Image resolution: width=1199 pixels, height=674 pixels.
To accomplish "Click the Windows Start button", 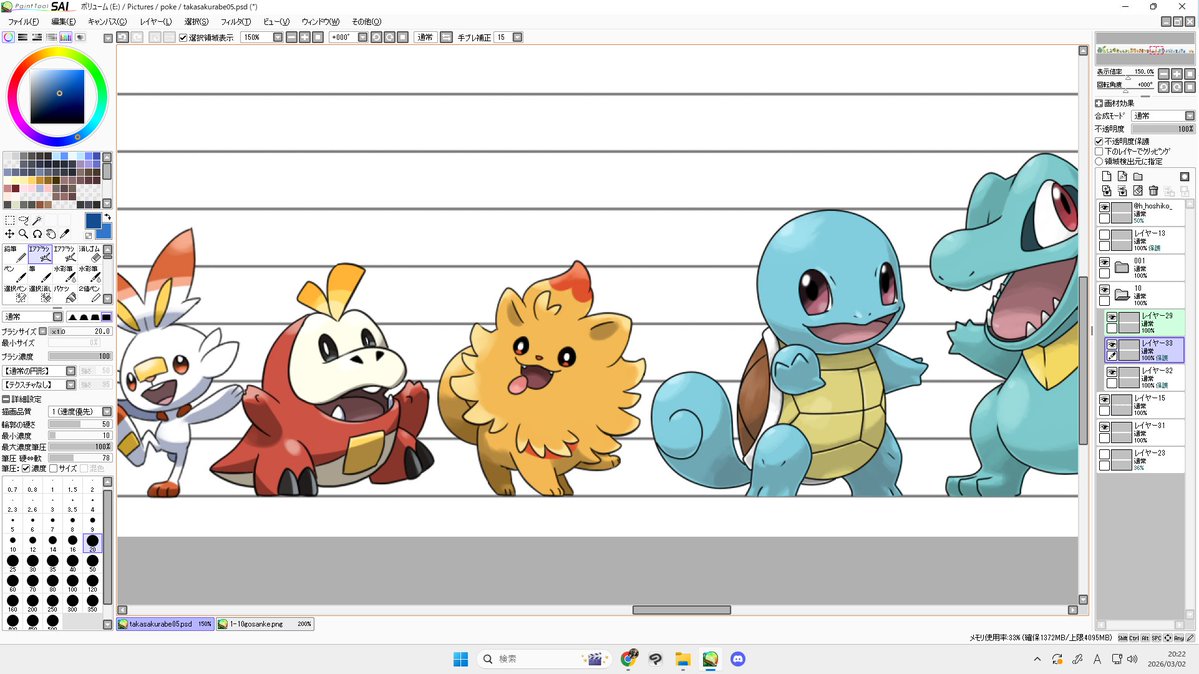I will tap(460, 659).
